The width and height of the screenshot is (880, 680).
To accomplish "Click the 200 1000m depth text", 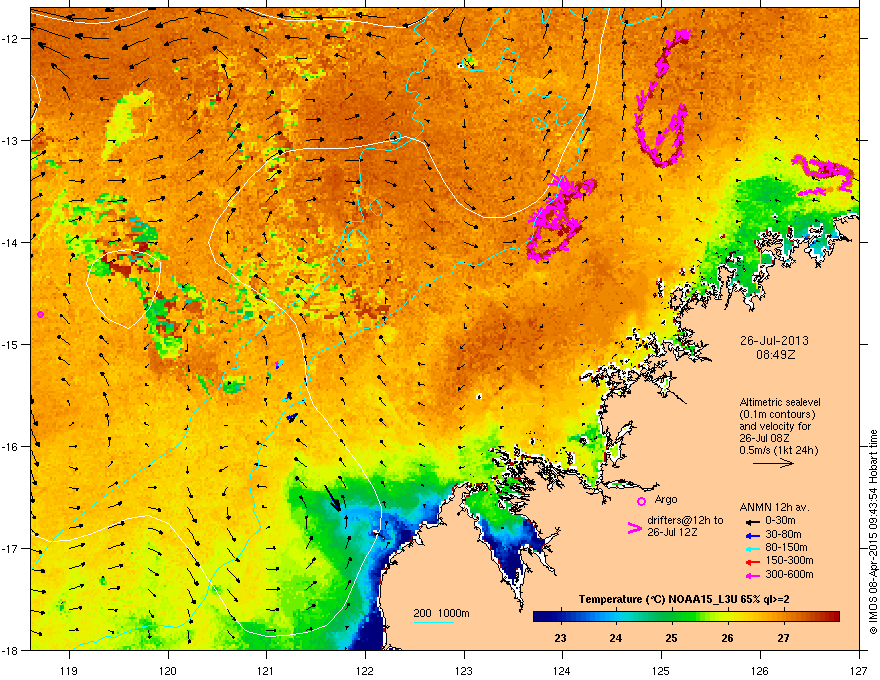I will pyautogui.click(x=441, y=613).
